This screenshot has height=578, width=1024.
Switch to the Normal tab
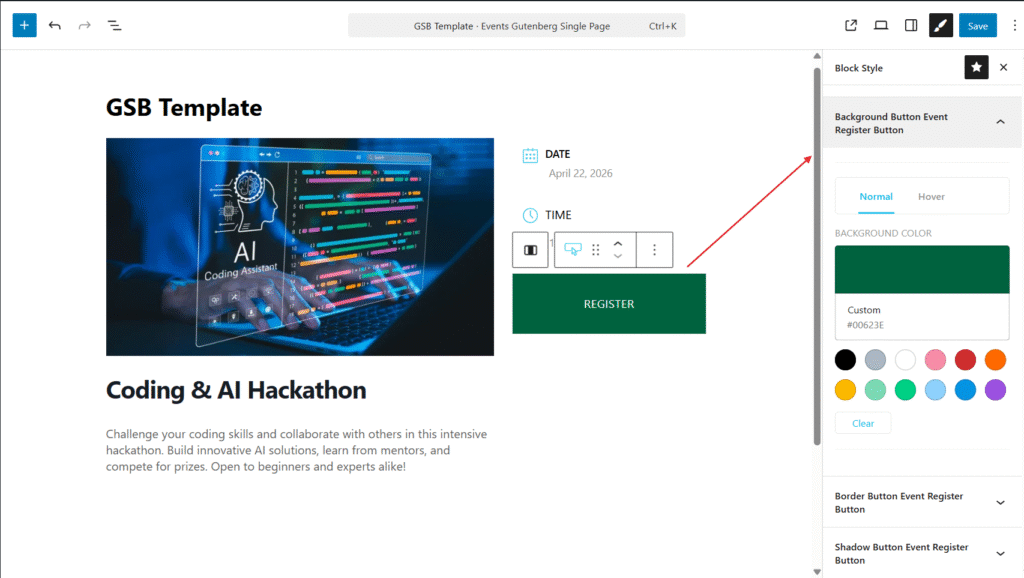[x=876, y=196]
